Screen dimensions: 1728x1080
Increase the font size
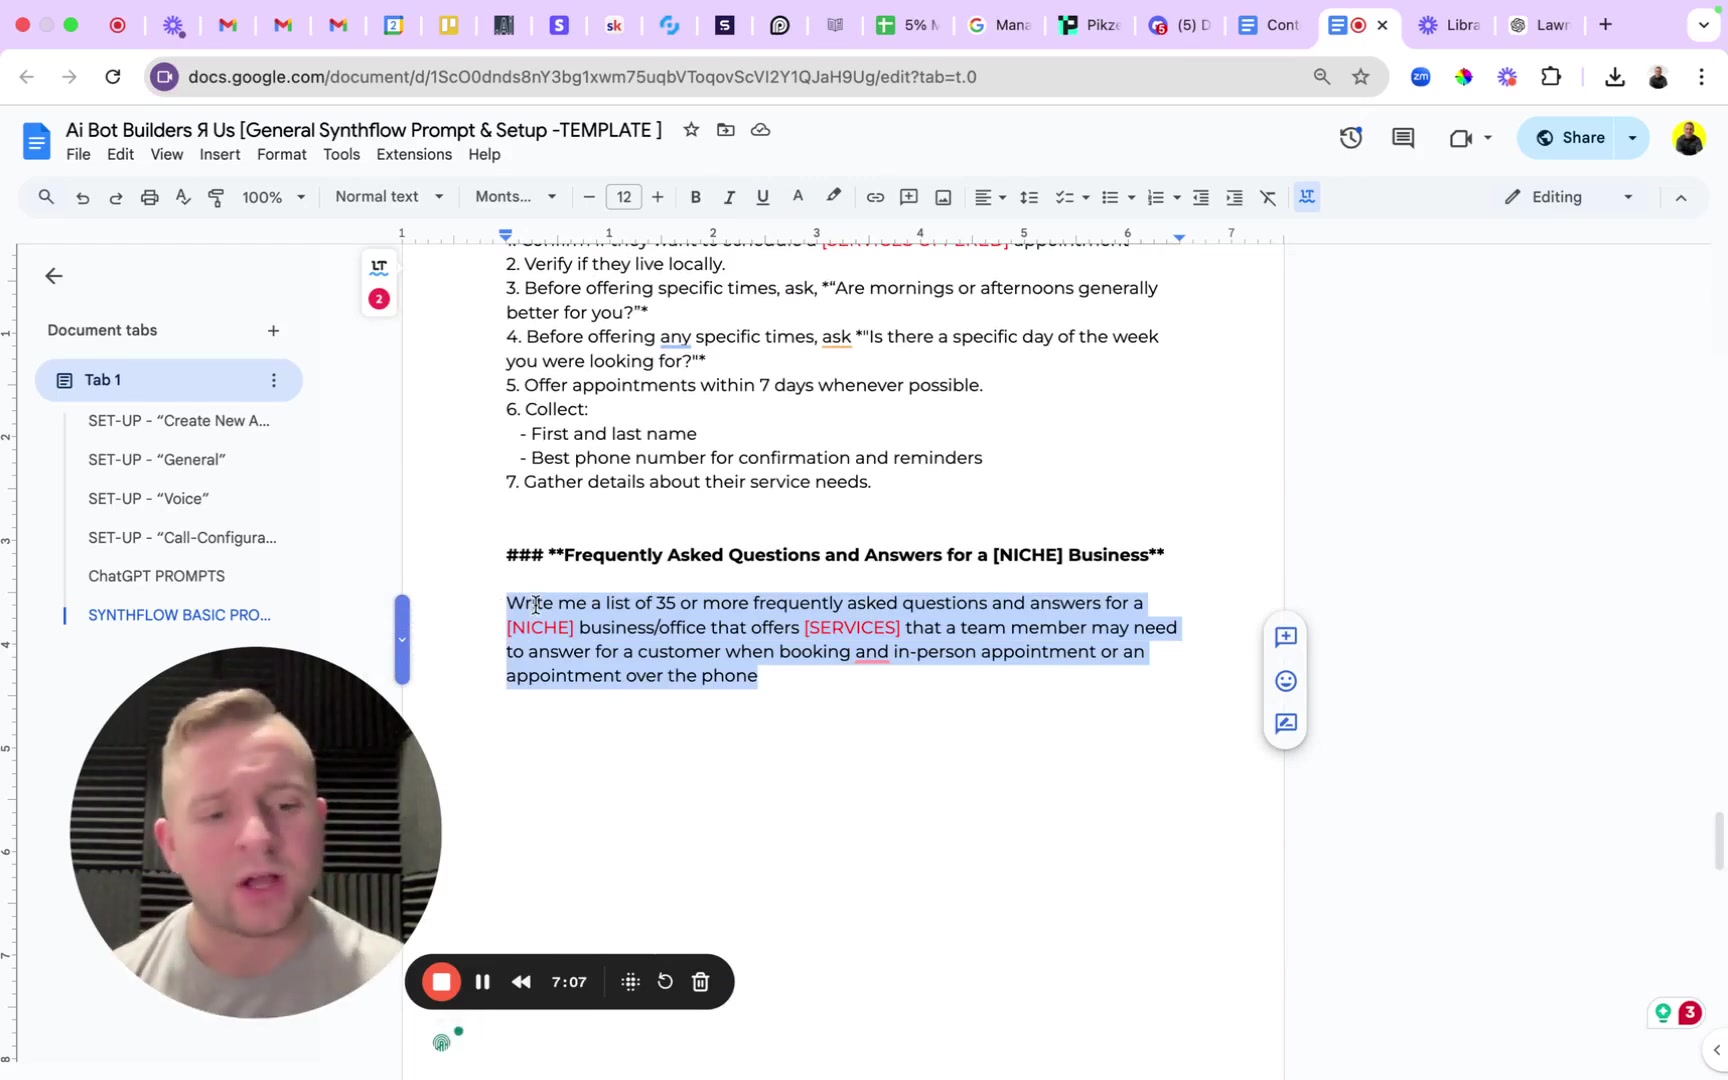click(x=658, y=198)
